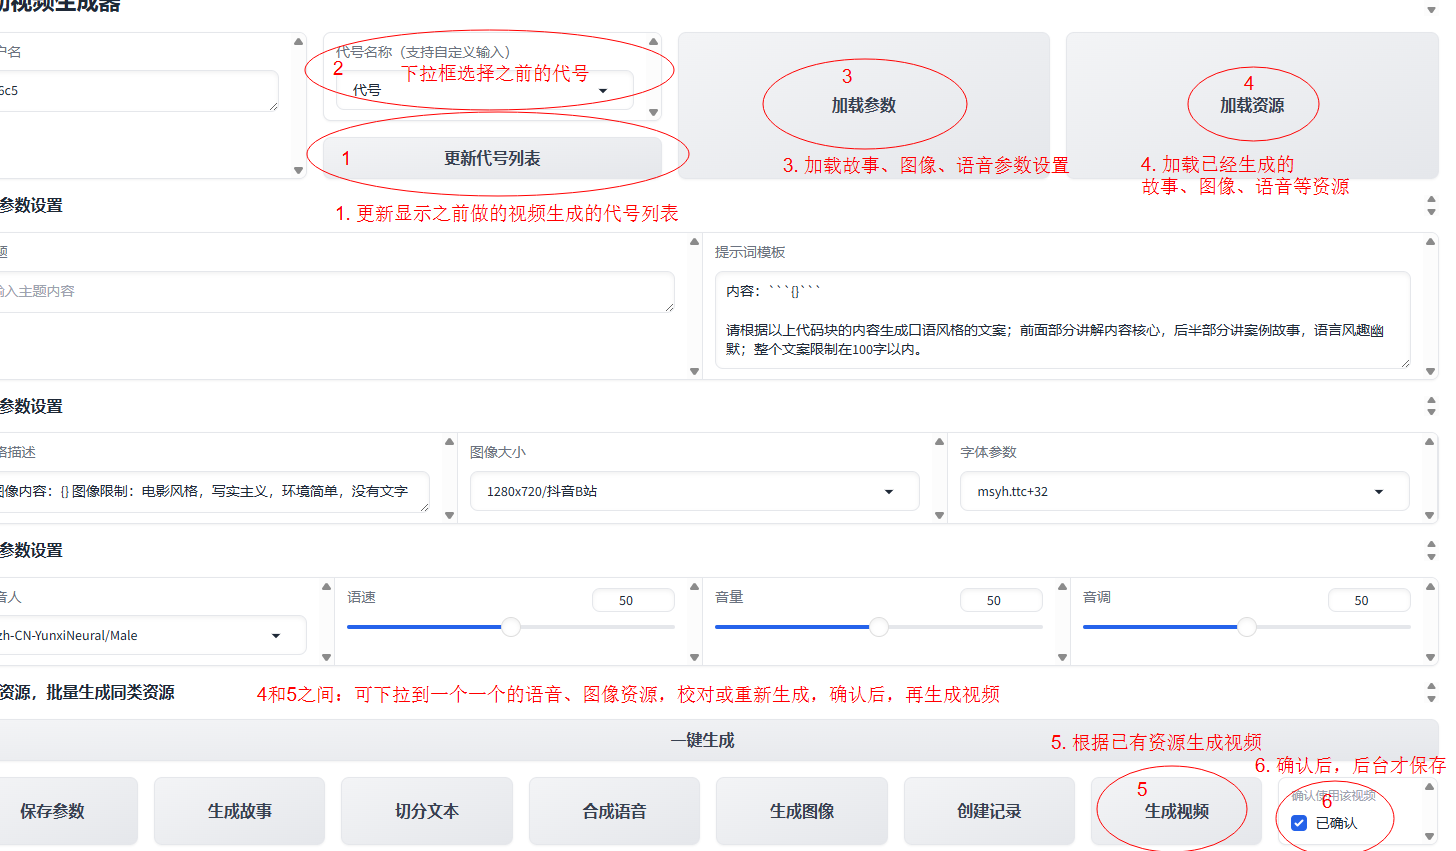The height and width of the screenshot is (851, 1456).
Task: Click the 图像大小 panel scroll-up arrow
Action: pos(939,441)
